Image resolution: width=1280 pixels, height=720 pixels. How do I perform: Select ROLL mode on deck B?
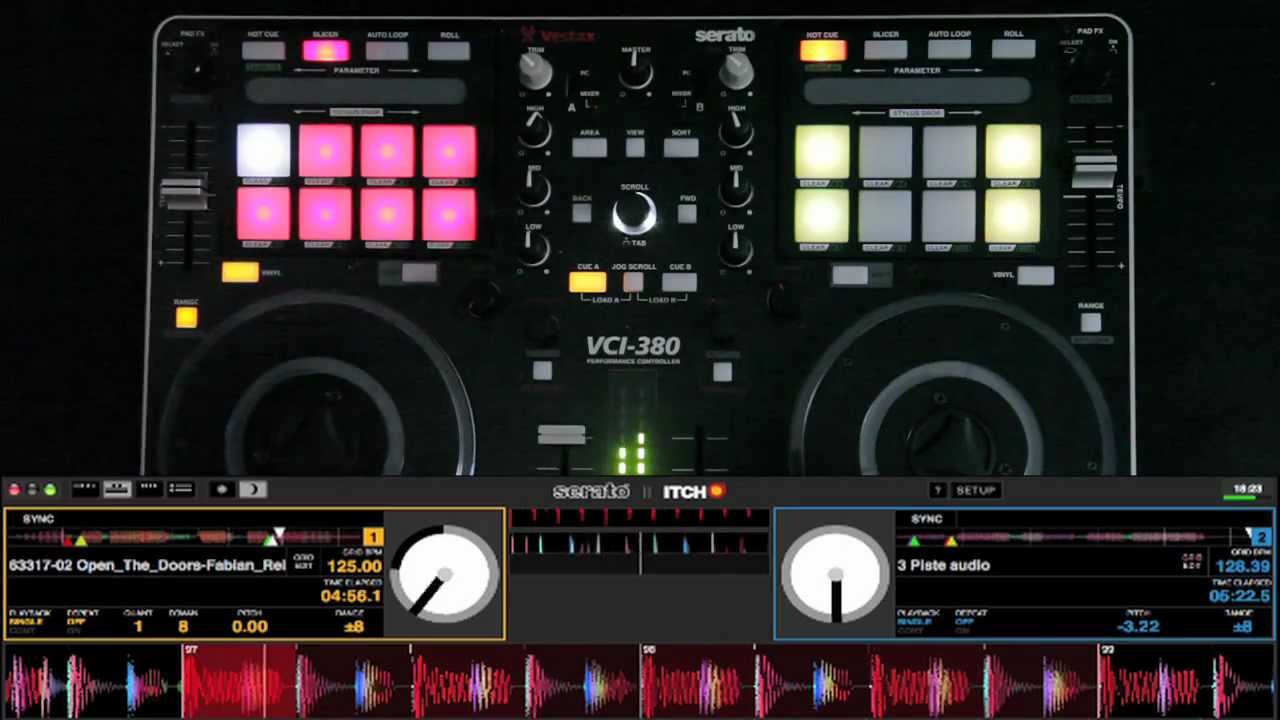[x=1013, y=49]
